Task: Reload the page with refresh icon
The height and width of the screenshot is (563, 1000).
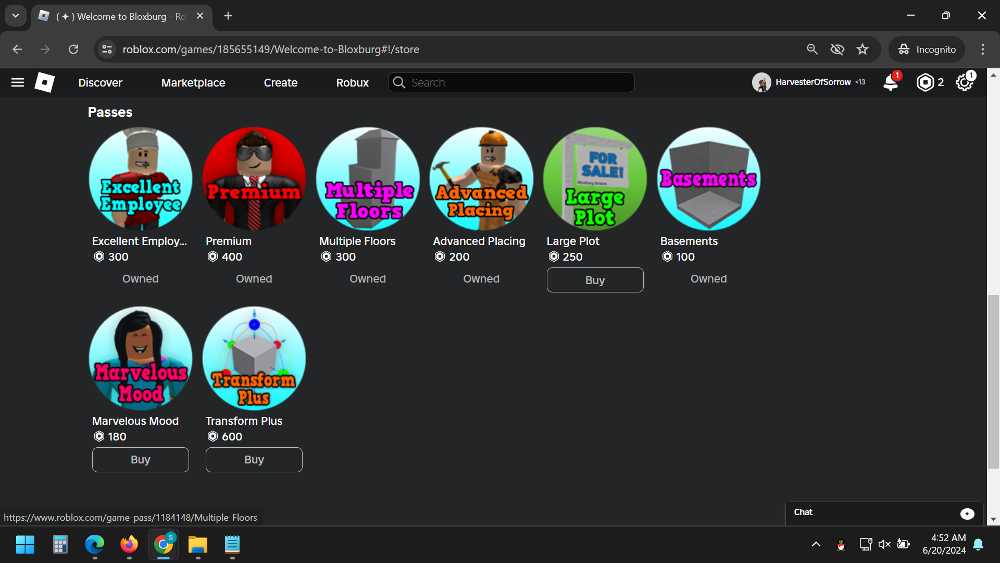Action: tap(73, 49)
